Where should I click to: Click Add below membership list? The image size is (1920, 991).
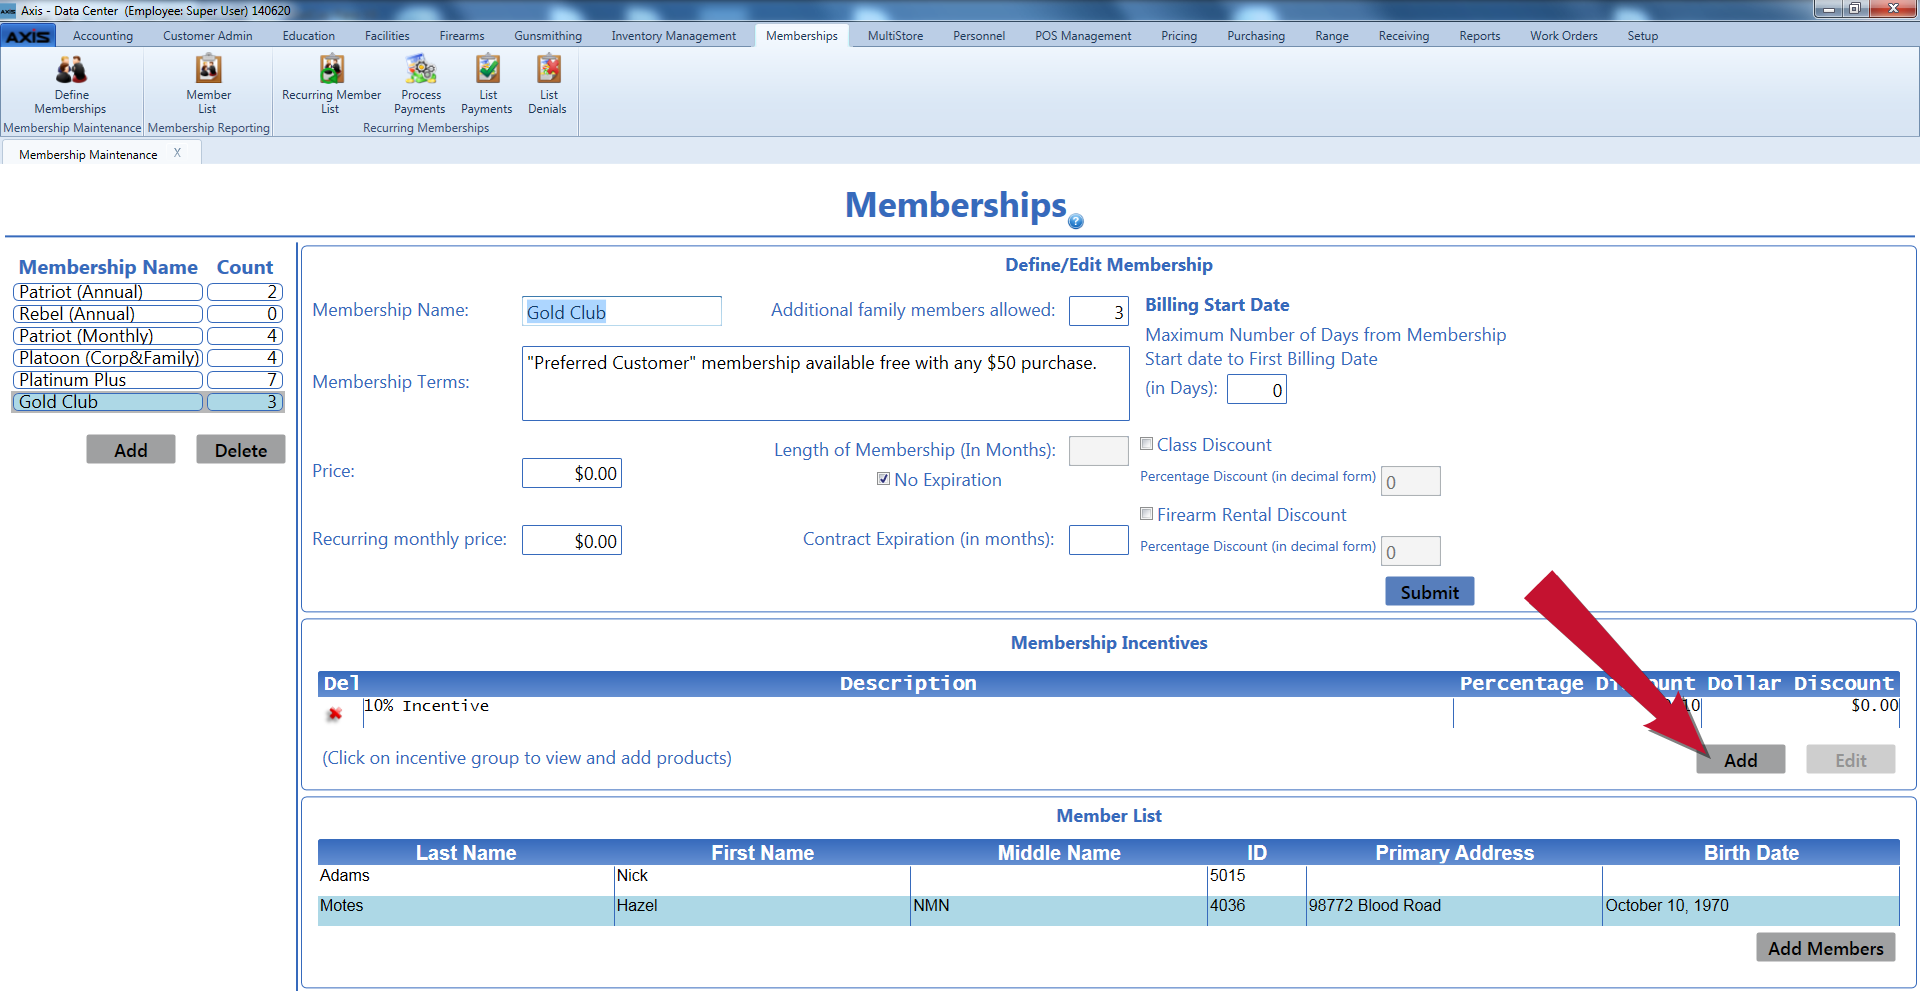click(x=131, y=450)
